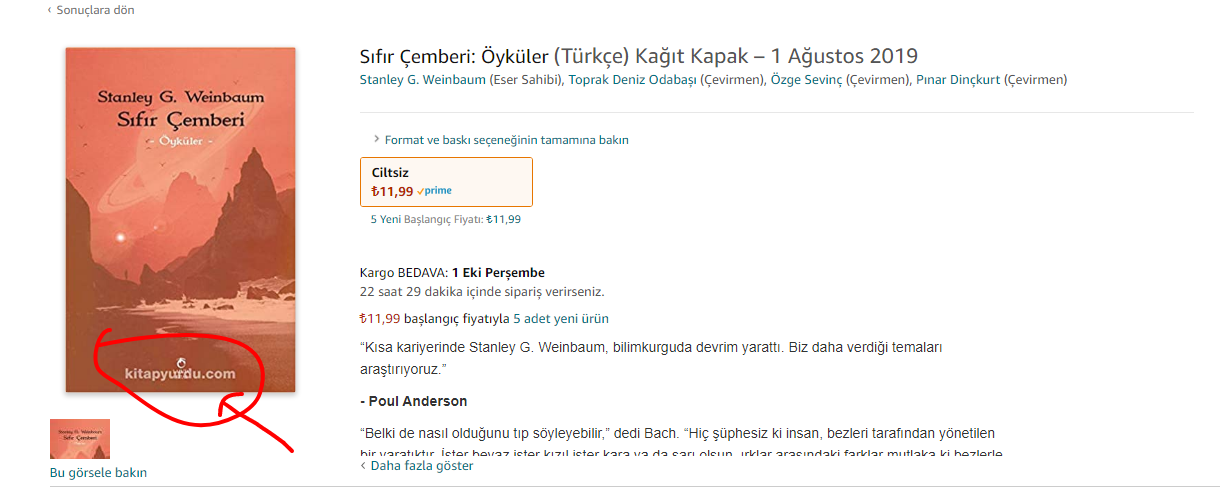Click the Sıfır Çemberi: Öyküler product title
This screenshot has width=1220, height=487.
pos(638,56)
